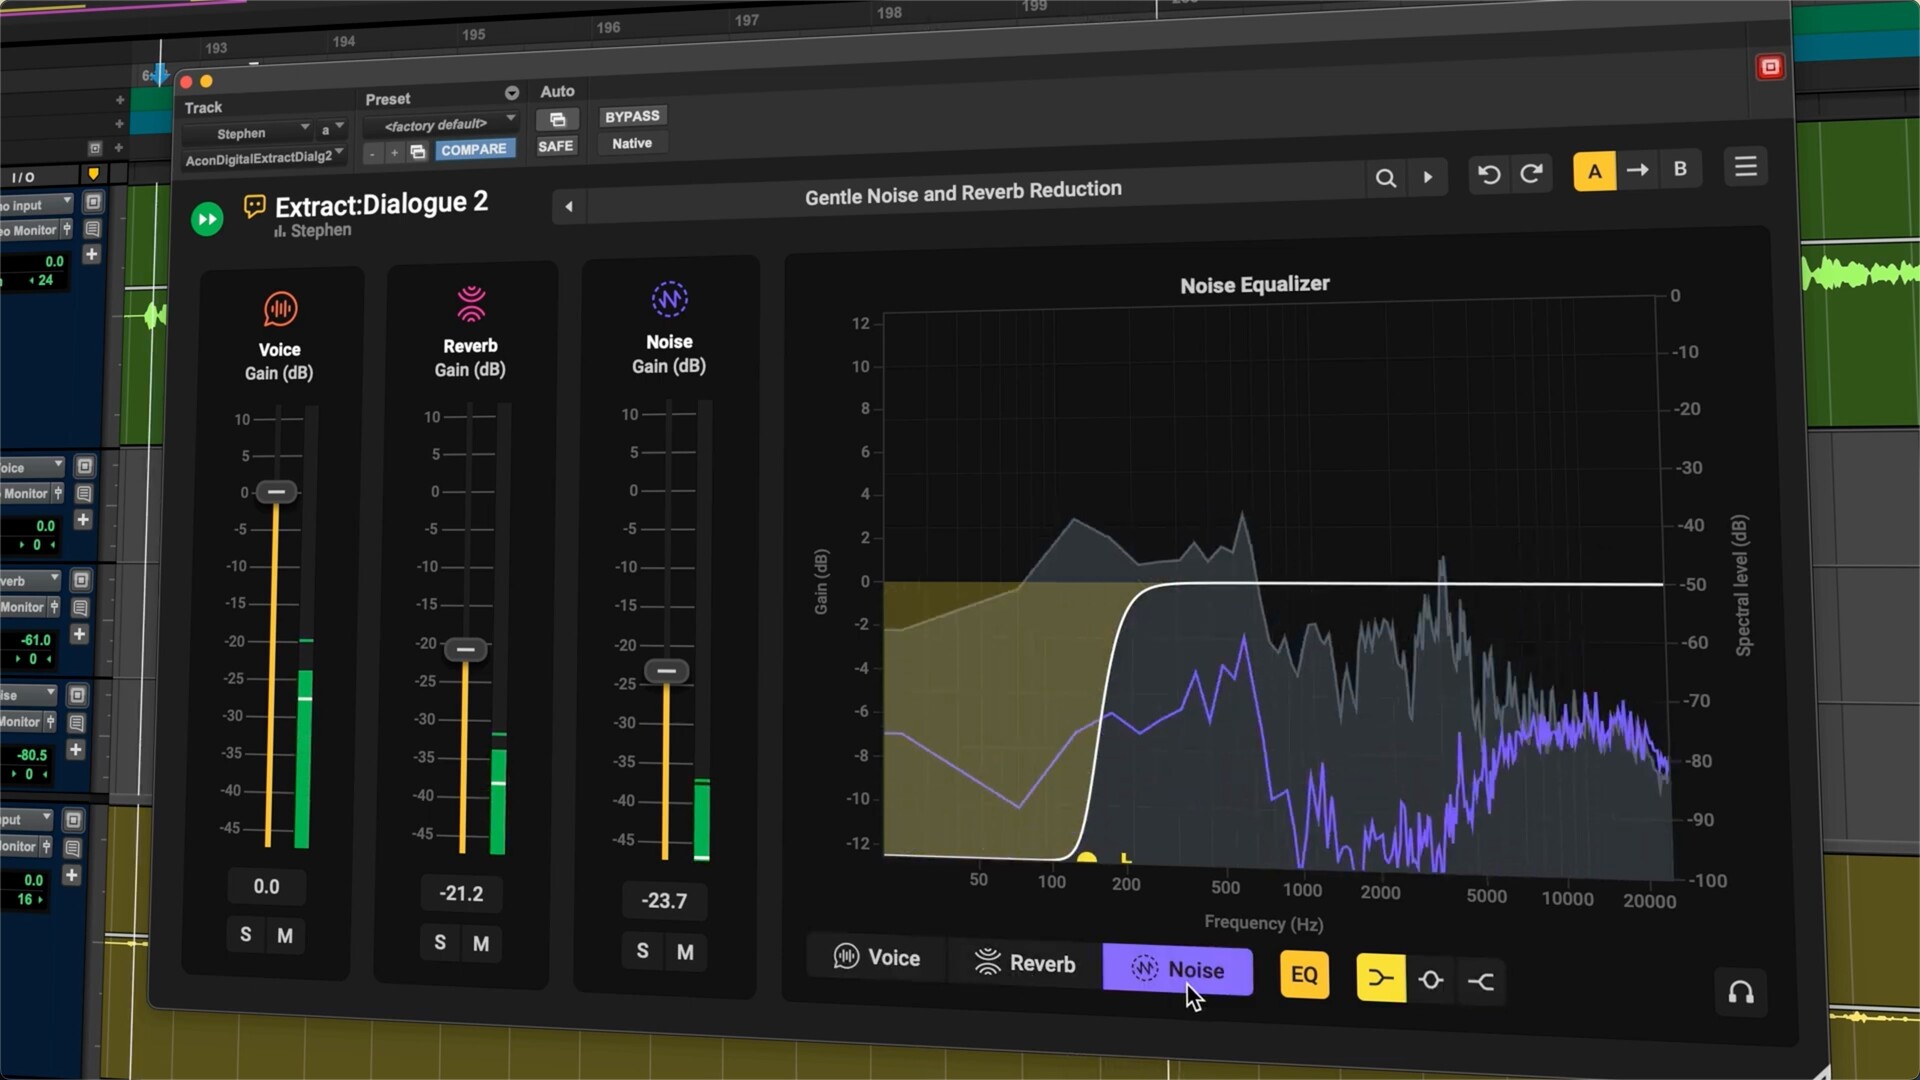Select the low-cut filter shape icon
1920x1080 pixels.
pos(1380,978)
